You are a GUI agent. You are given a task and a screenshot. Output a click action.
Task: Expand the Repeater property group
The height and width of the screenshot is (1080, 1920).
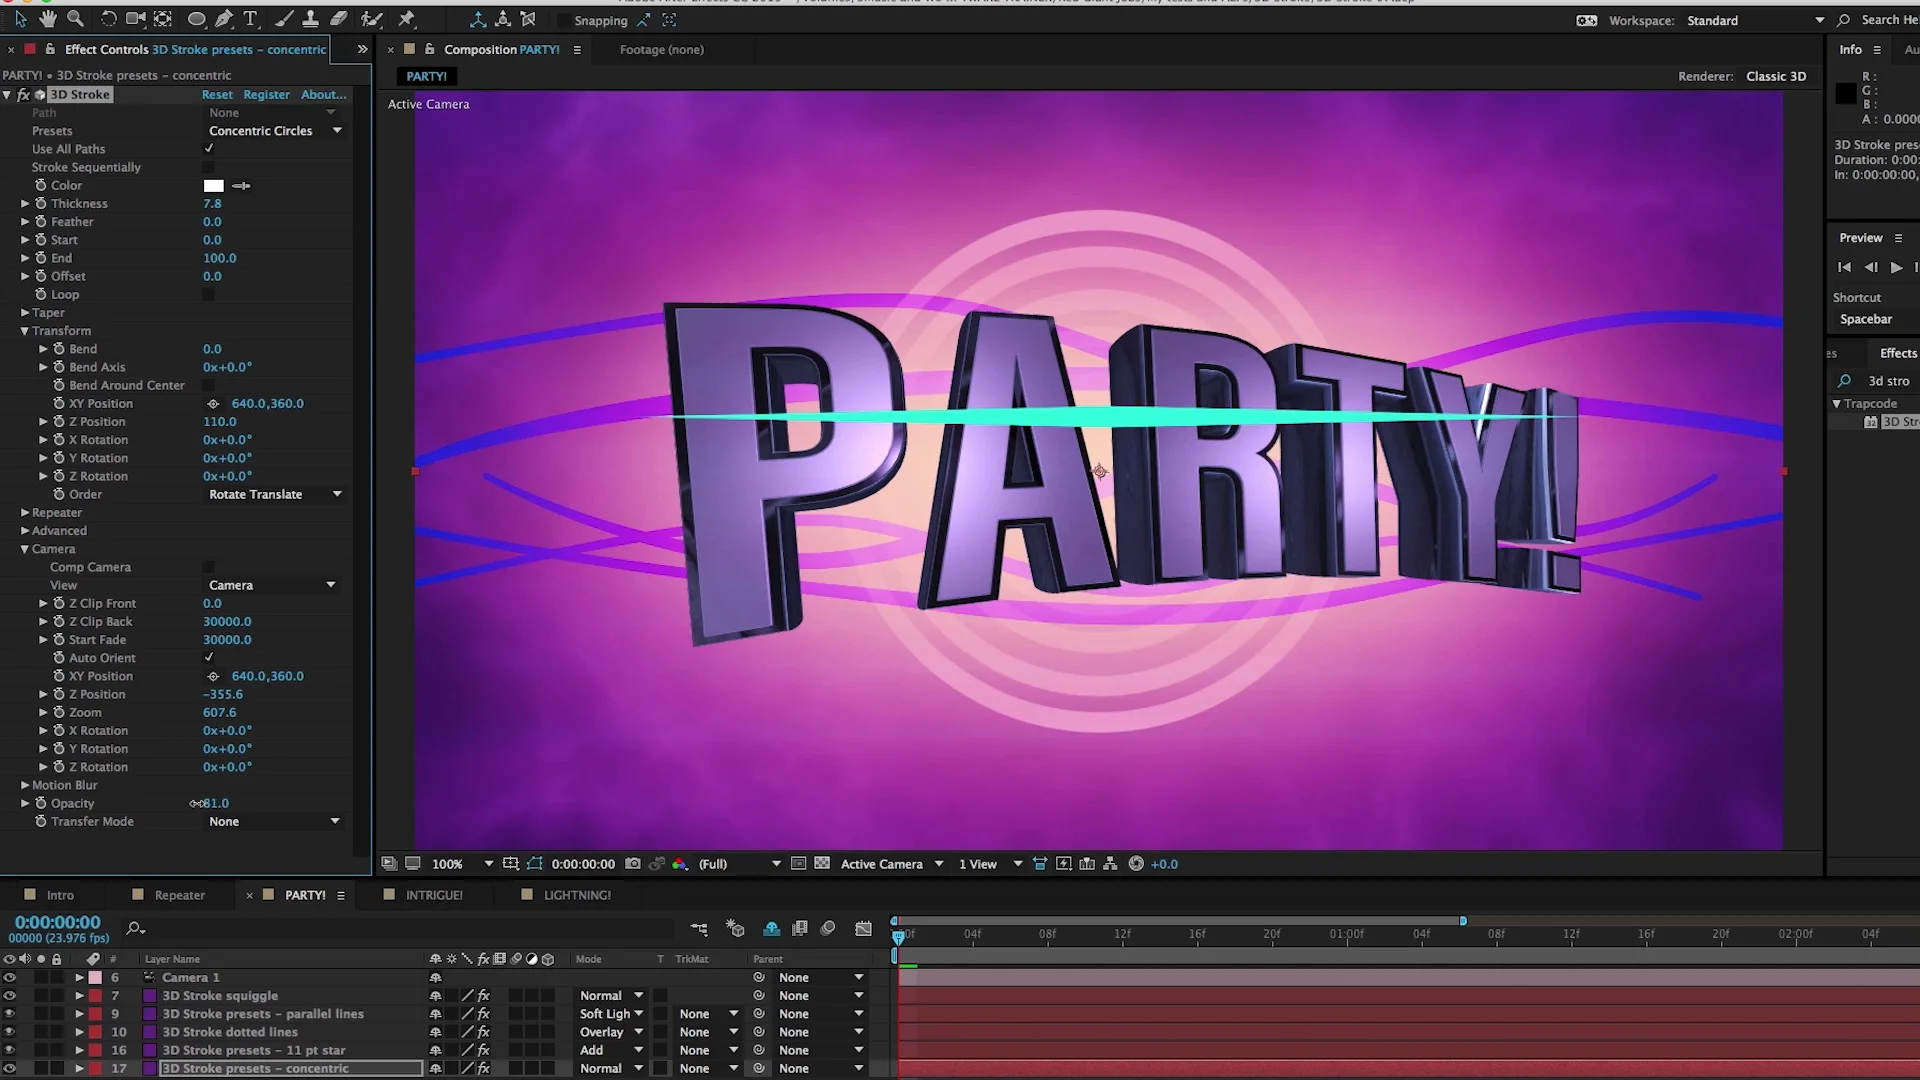coord(25,513)
